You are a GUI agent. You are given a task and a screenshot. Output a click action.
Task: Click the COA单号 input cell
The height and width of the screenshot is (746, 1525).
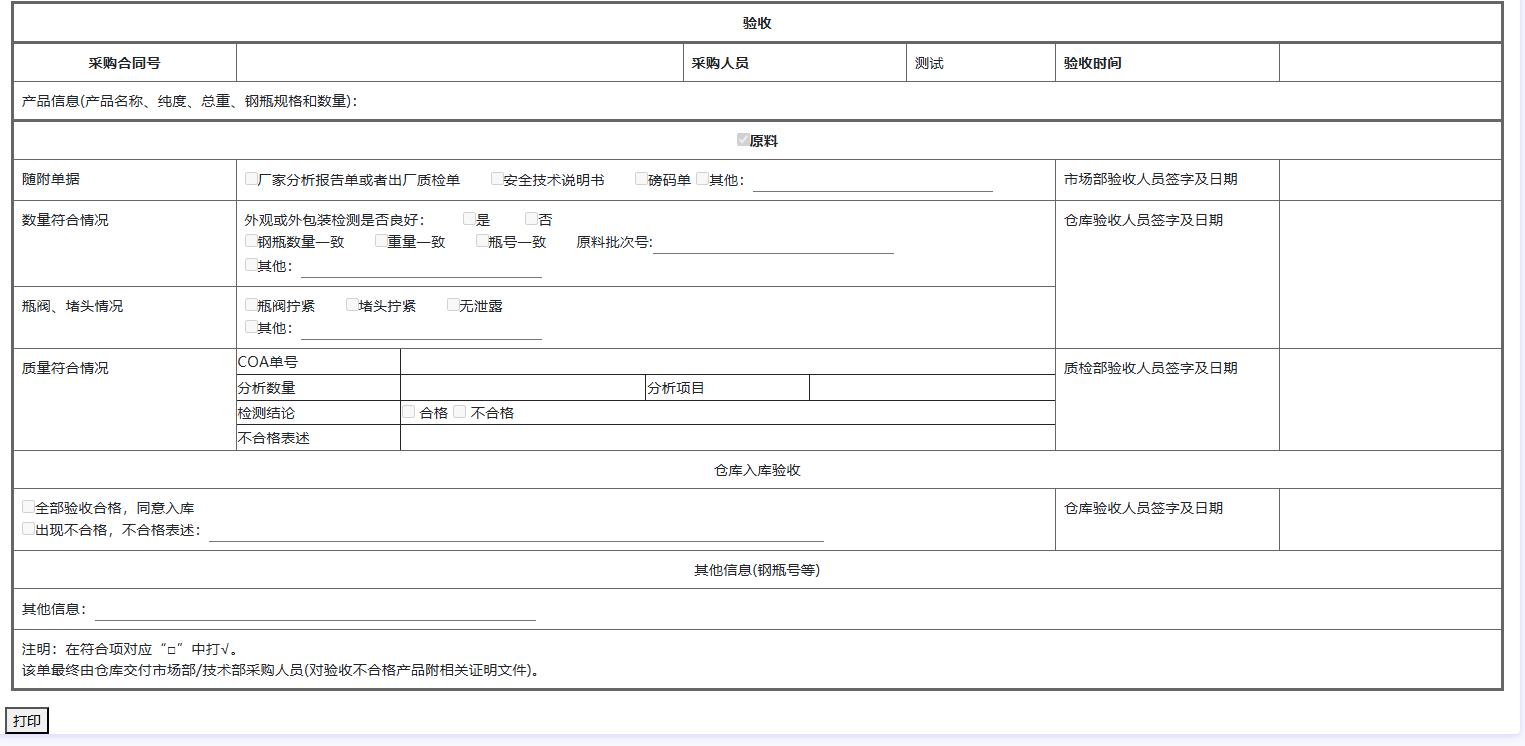tap(727, 362)
